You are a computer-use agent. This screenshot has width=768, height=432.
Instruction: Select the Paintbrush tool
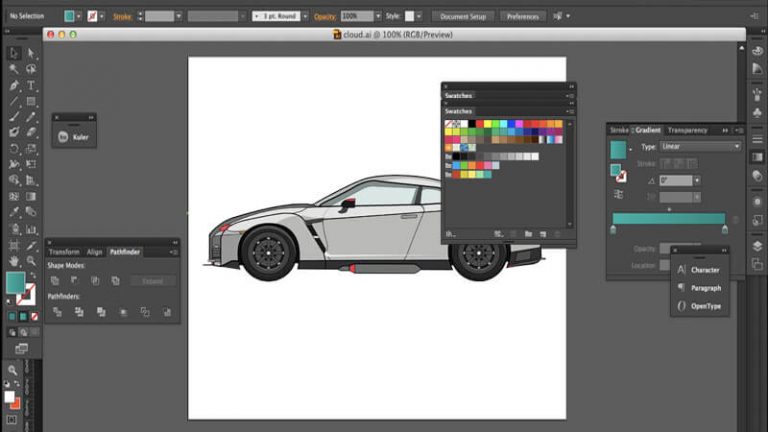(14, 117)
